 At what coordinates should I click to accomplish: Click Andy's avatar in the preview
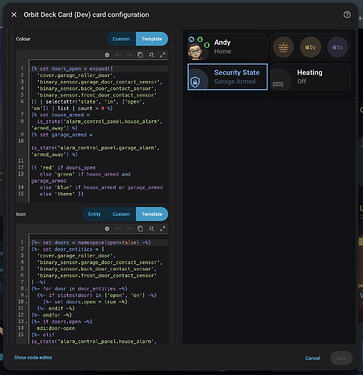195,51
